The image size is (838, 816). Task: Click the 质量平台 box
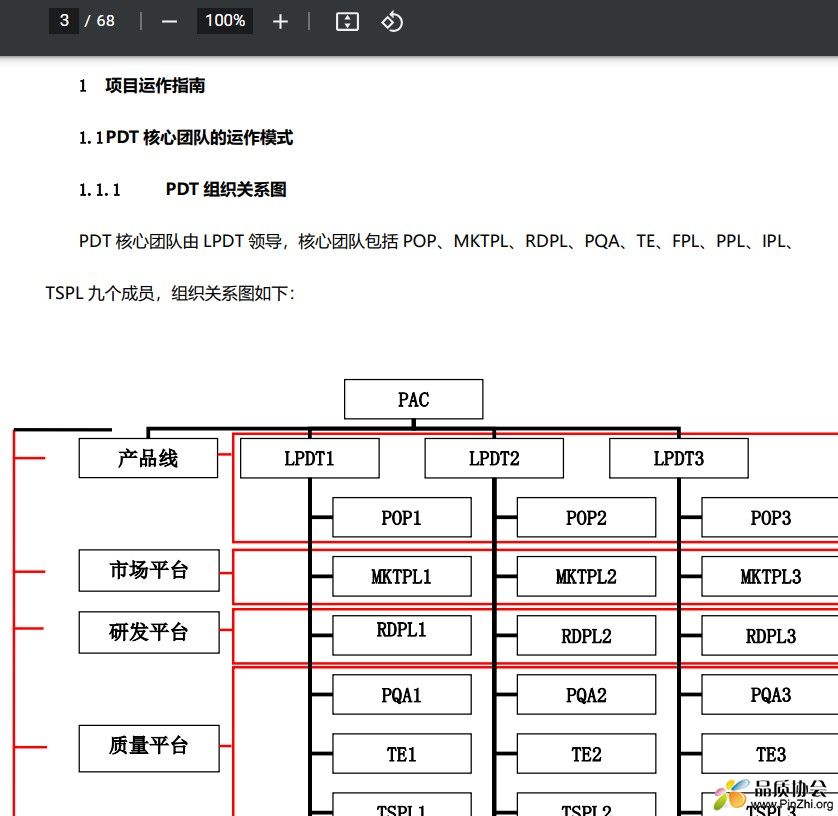149,748
